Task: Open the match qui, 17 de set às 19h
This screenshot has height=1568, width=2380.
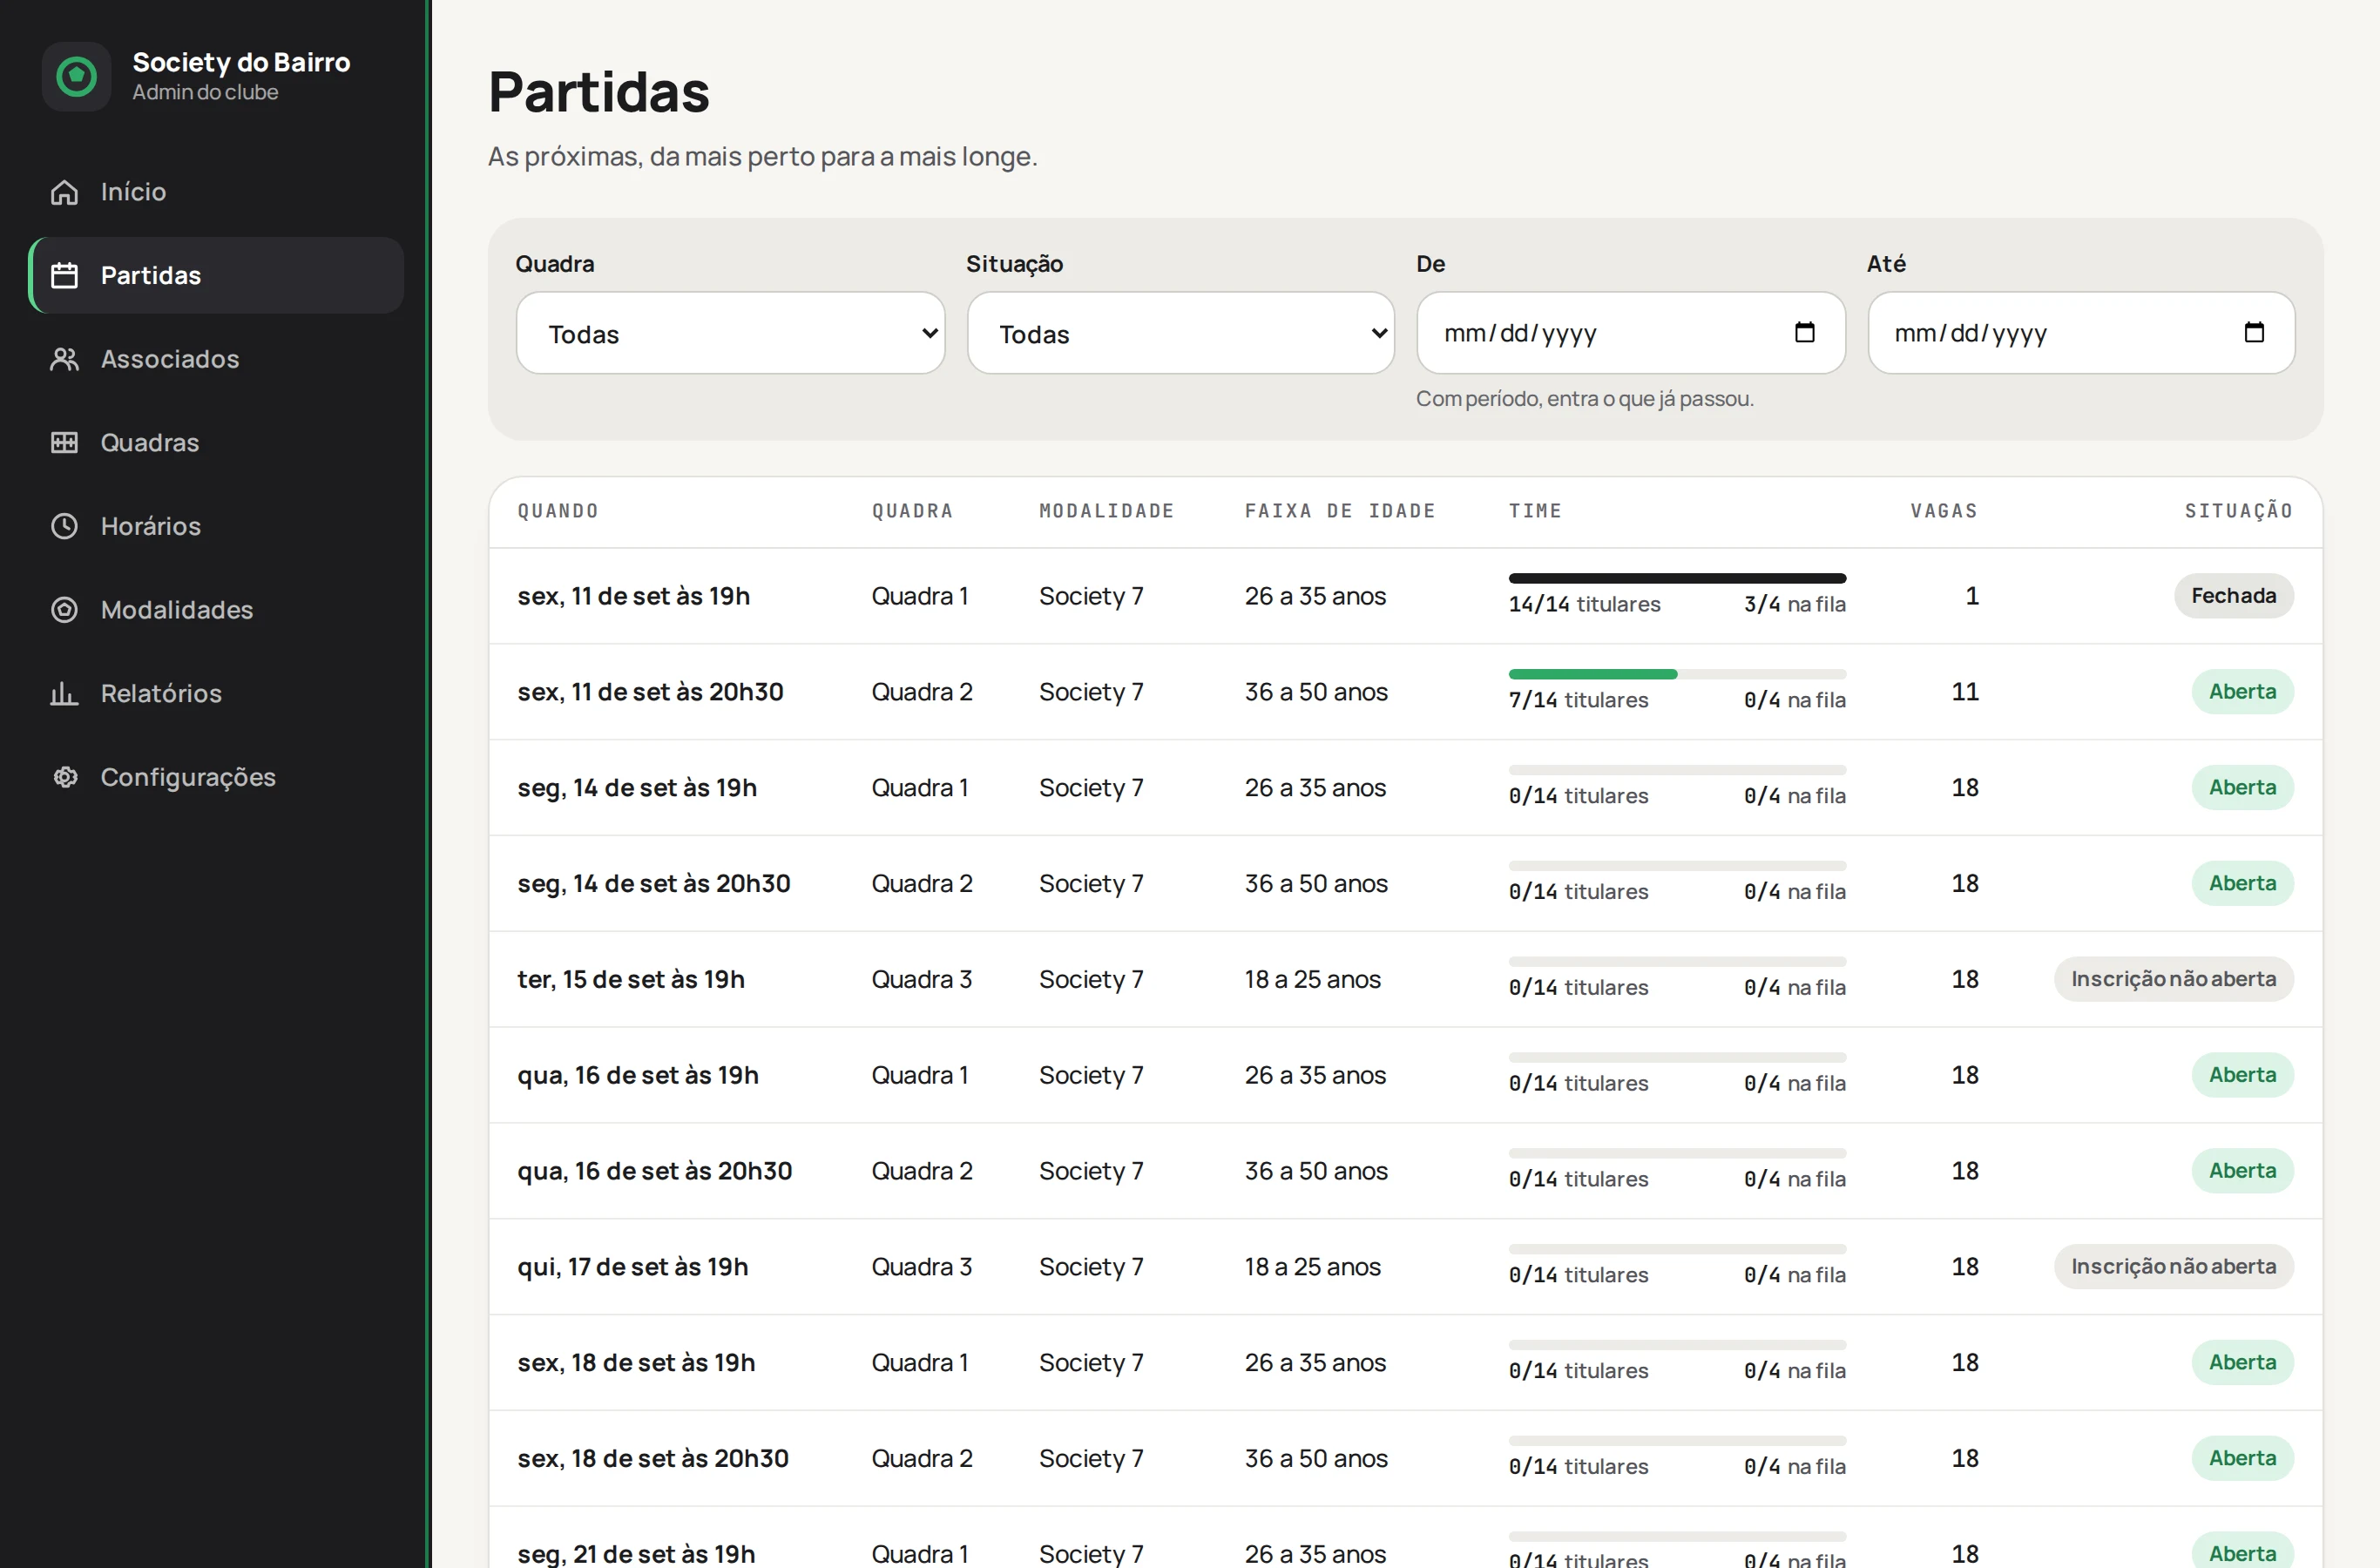Action: coord(1405,1267)
